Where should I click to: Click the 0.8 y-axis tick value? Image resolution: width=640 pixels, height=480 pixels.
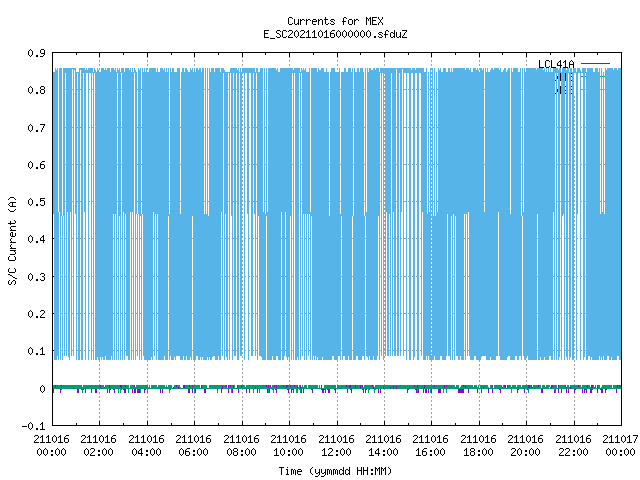point(36,90)
